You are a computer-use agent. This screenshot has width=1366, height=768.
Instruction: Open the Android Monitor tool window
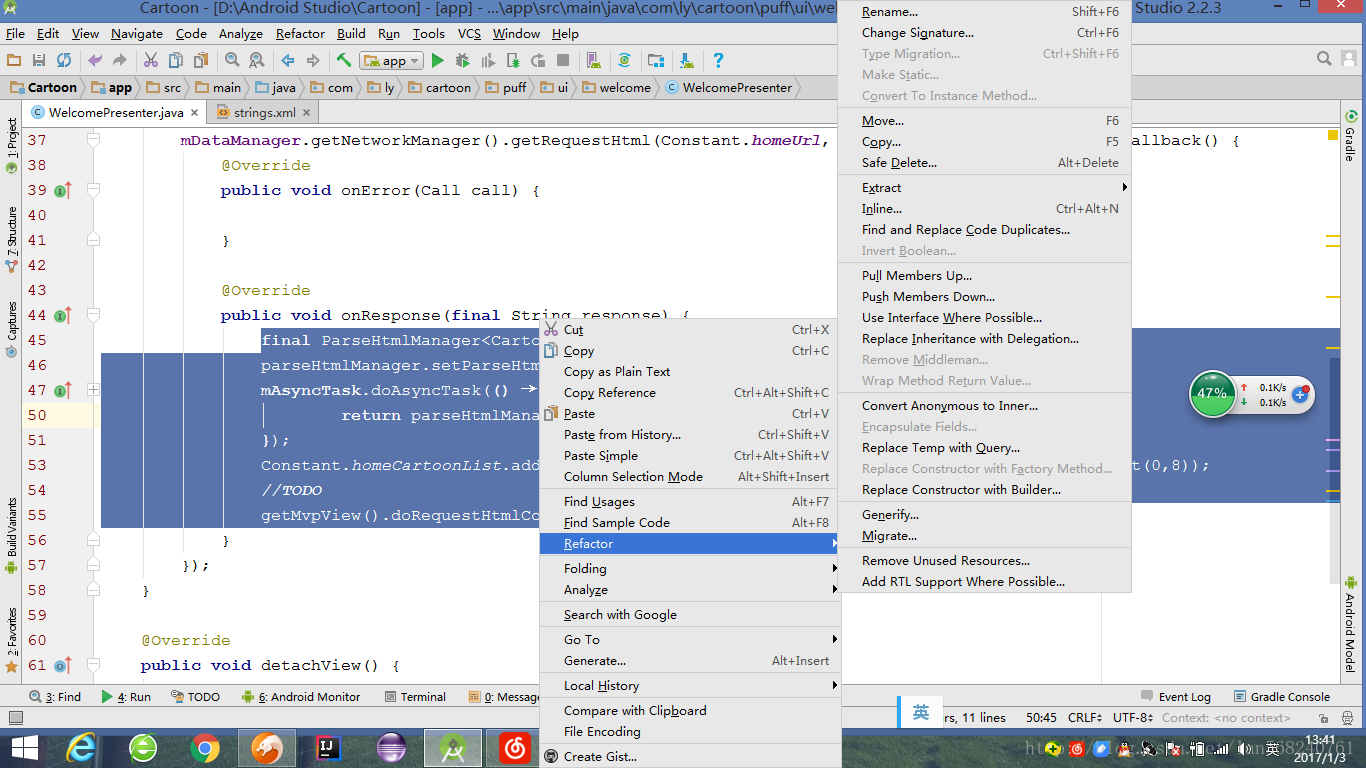click(x=300, y=697)
